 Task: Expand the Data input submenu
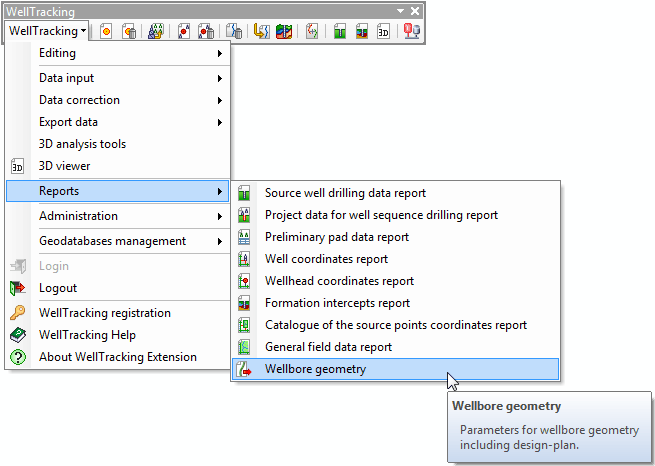(118, 78)
